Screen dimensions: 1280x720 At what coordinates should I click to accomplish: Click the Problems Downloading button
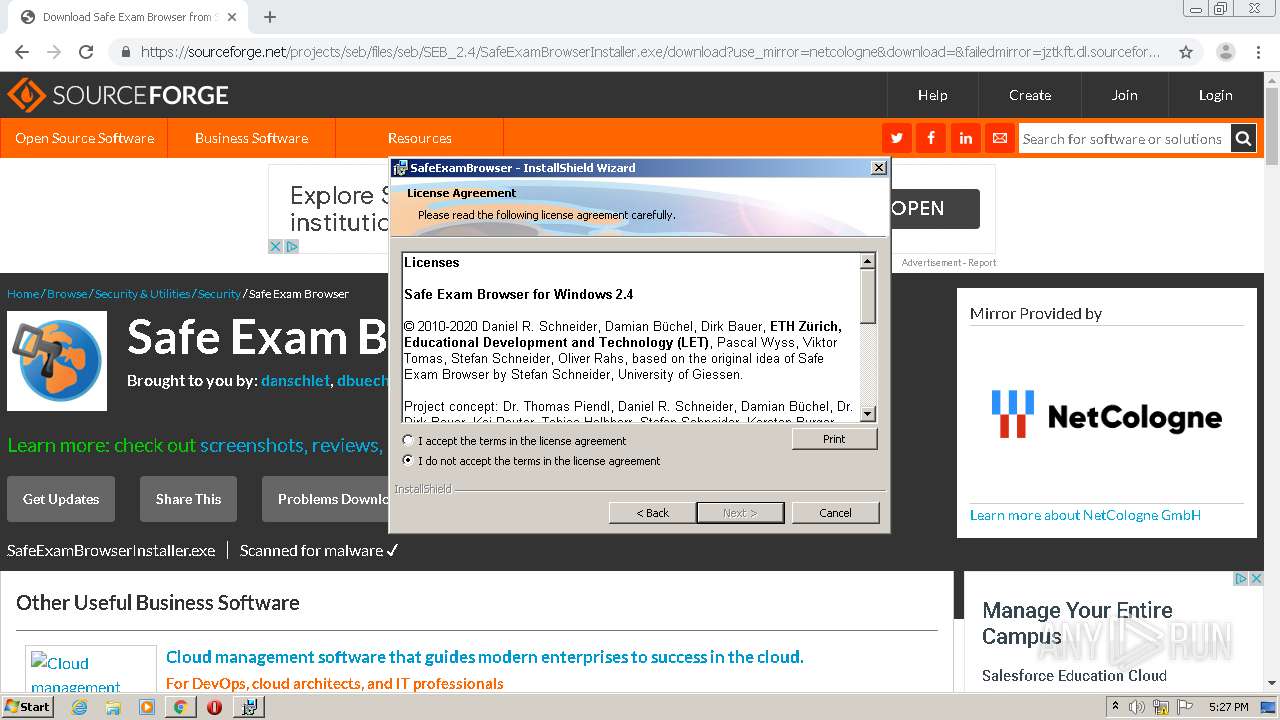326,499
